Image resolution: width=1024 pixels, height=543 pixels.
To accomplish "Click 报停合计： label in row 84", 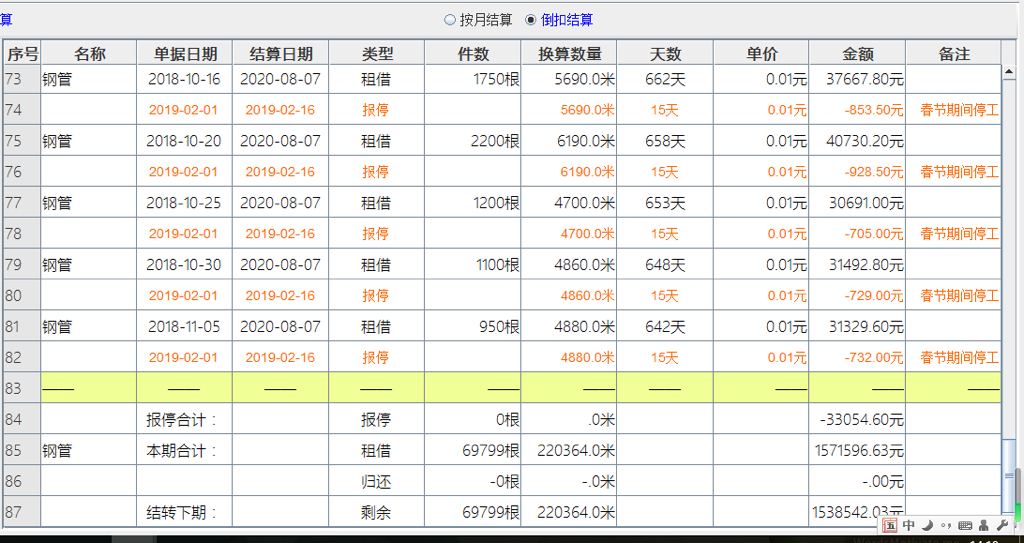I will point(185,420).
